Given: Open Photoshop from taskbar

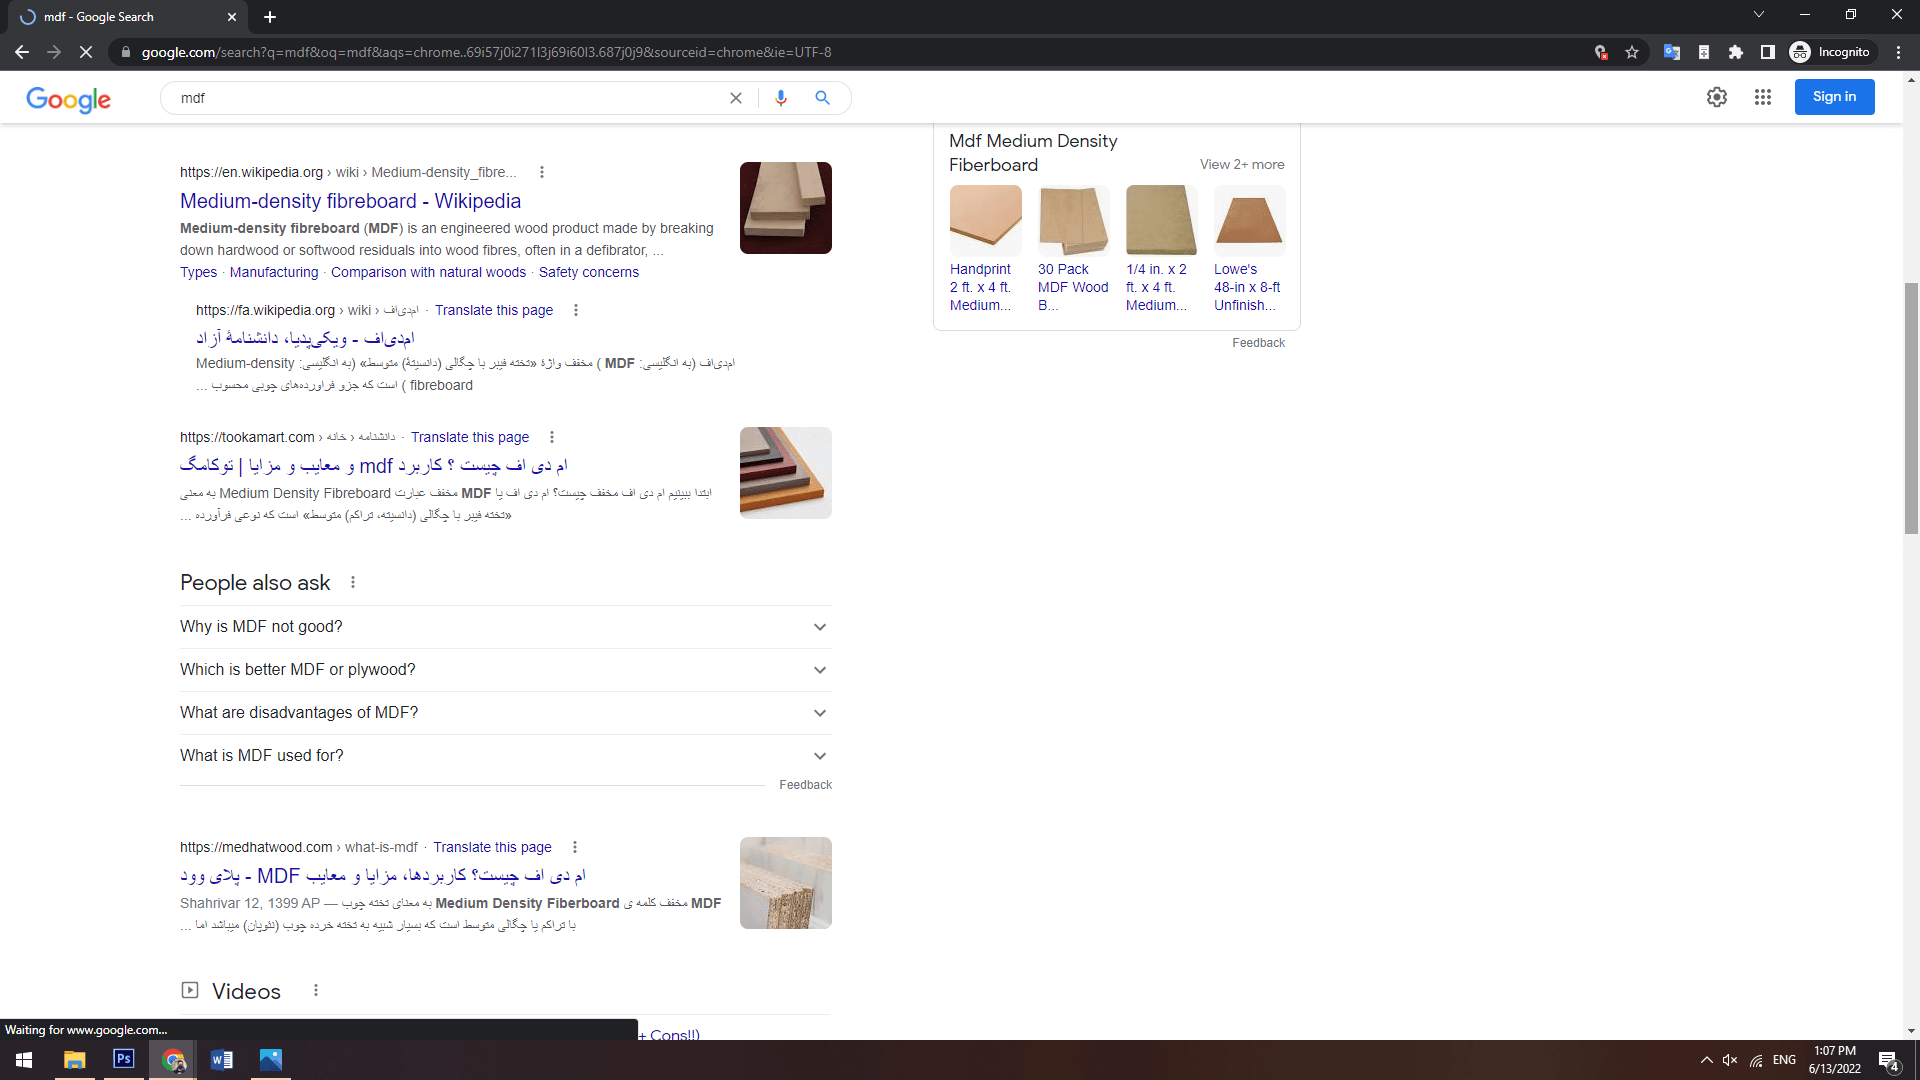Looking at the screenshot, I should (124, 1060).
